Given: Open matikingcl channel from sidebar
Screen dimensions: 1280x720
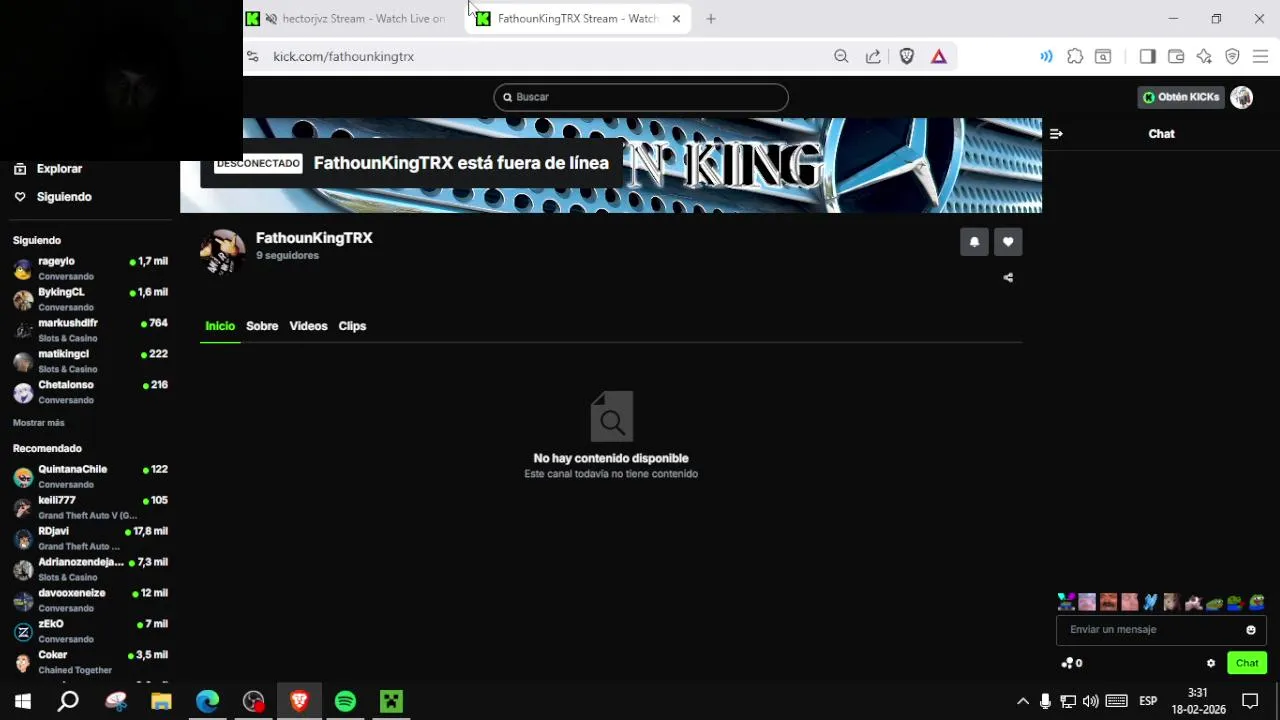Looking at the screenshot, I should pos(90,361).
